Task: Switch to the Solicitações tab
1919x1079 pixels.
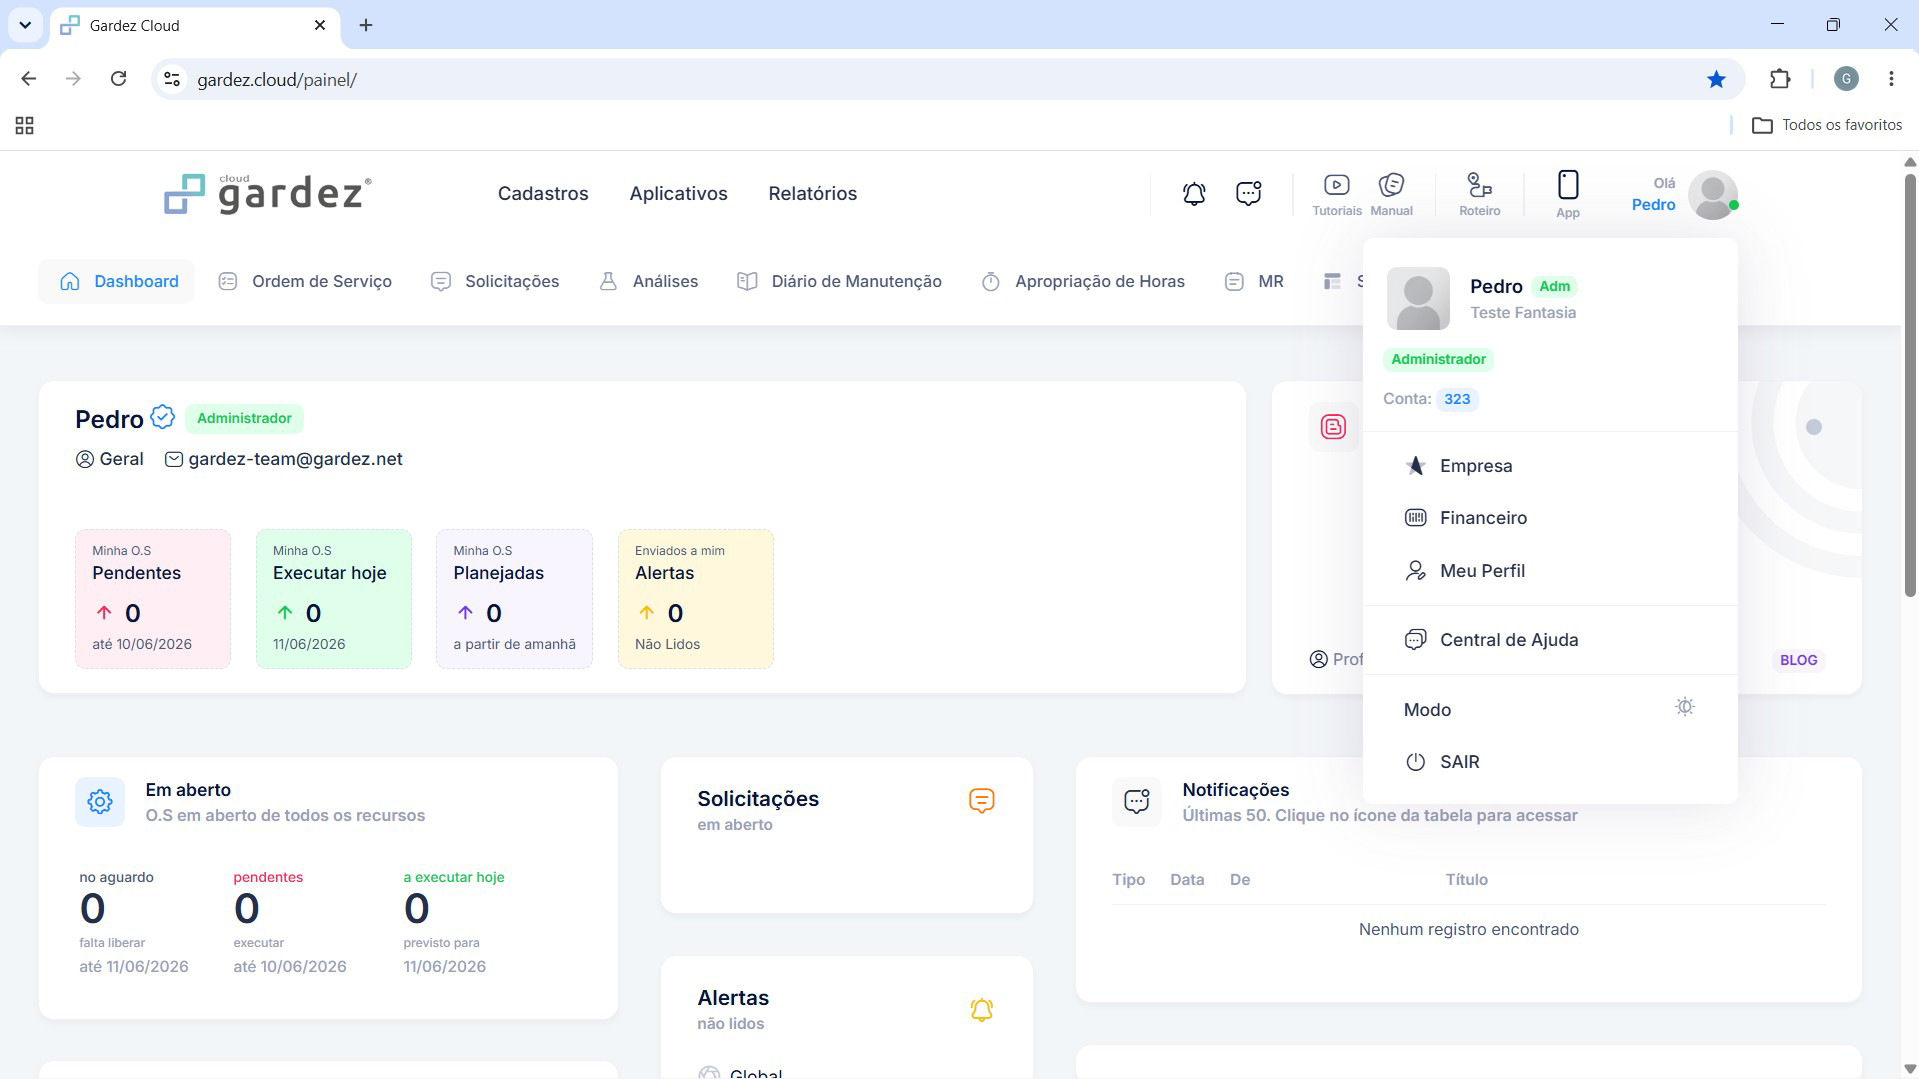Action: click(495, 281)
